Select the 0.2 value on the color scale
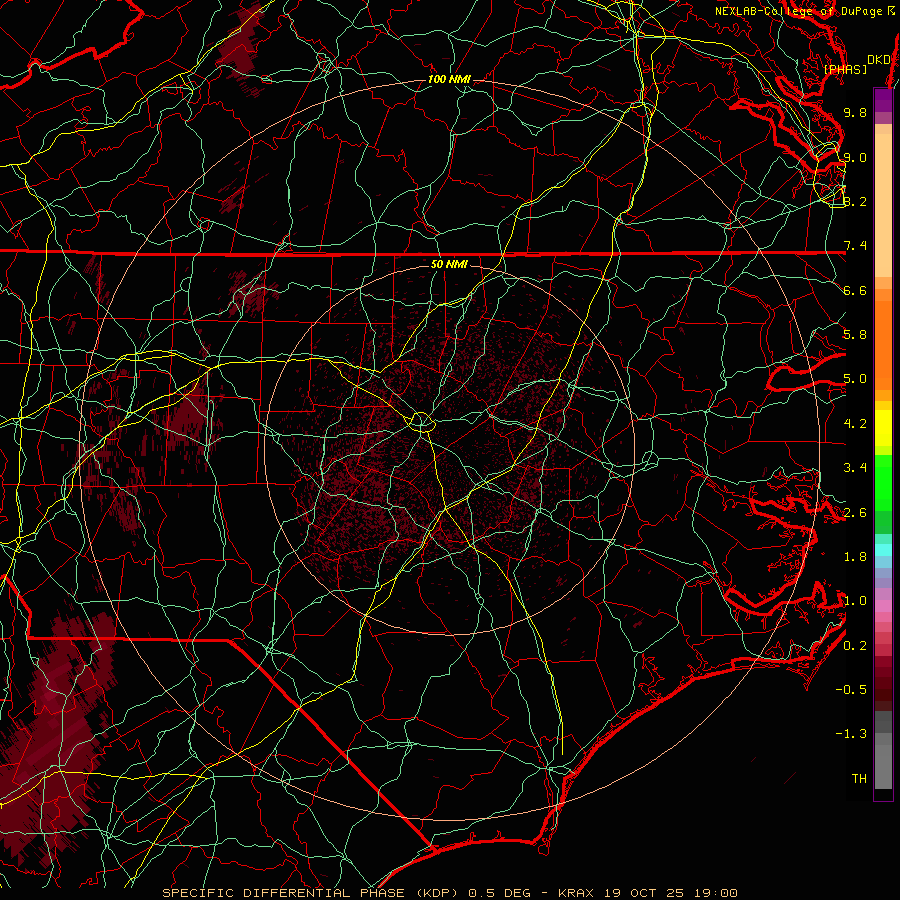The height and width of the screenshot is (900, 900). click(855, 646)
